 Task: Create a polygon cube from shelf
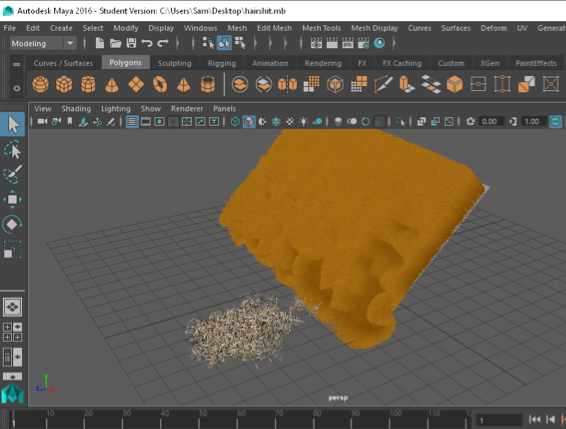64,84
